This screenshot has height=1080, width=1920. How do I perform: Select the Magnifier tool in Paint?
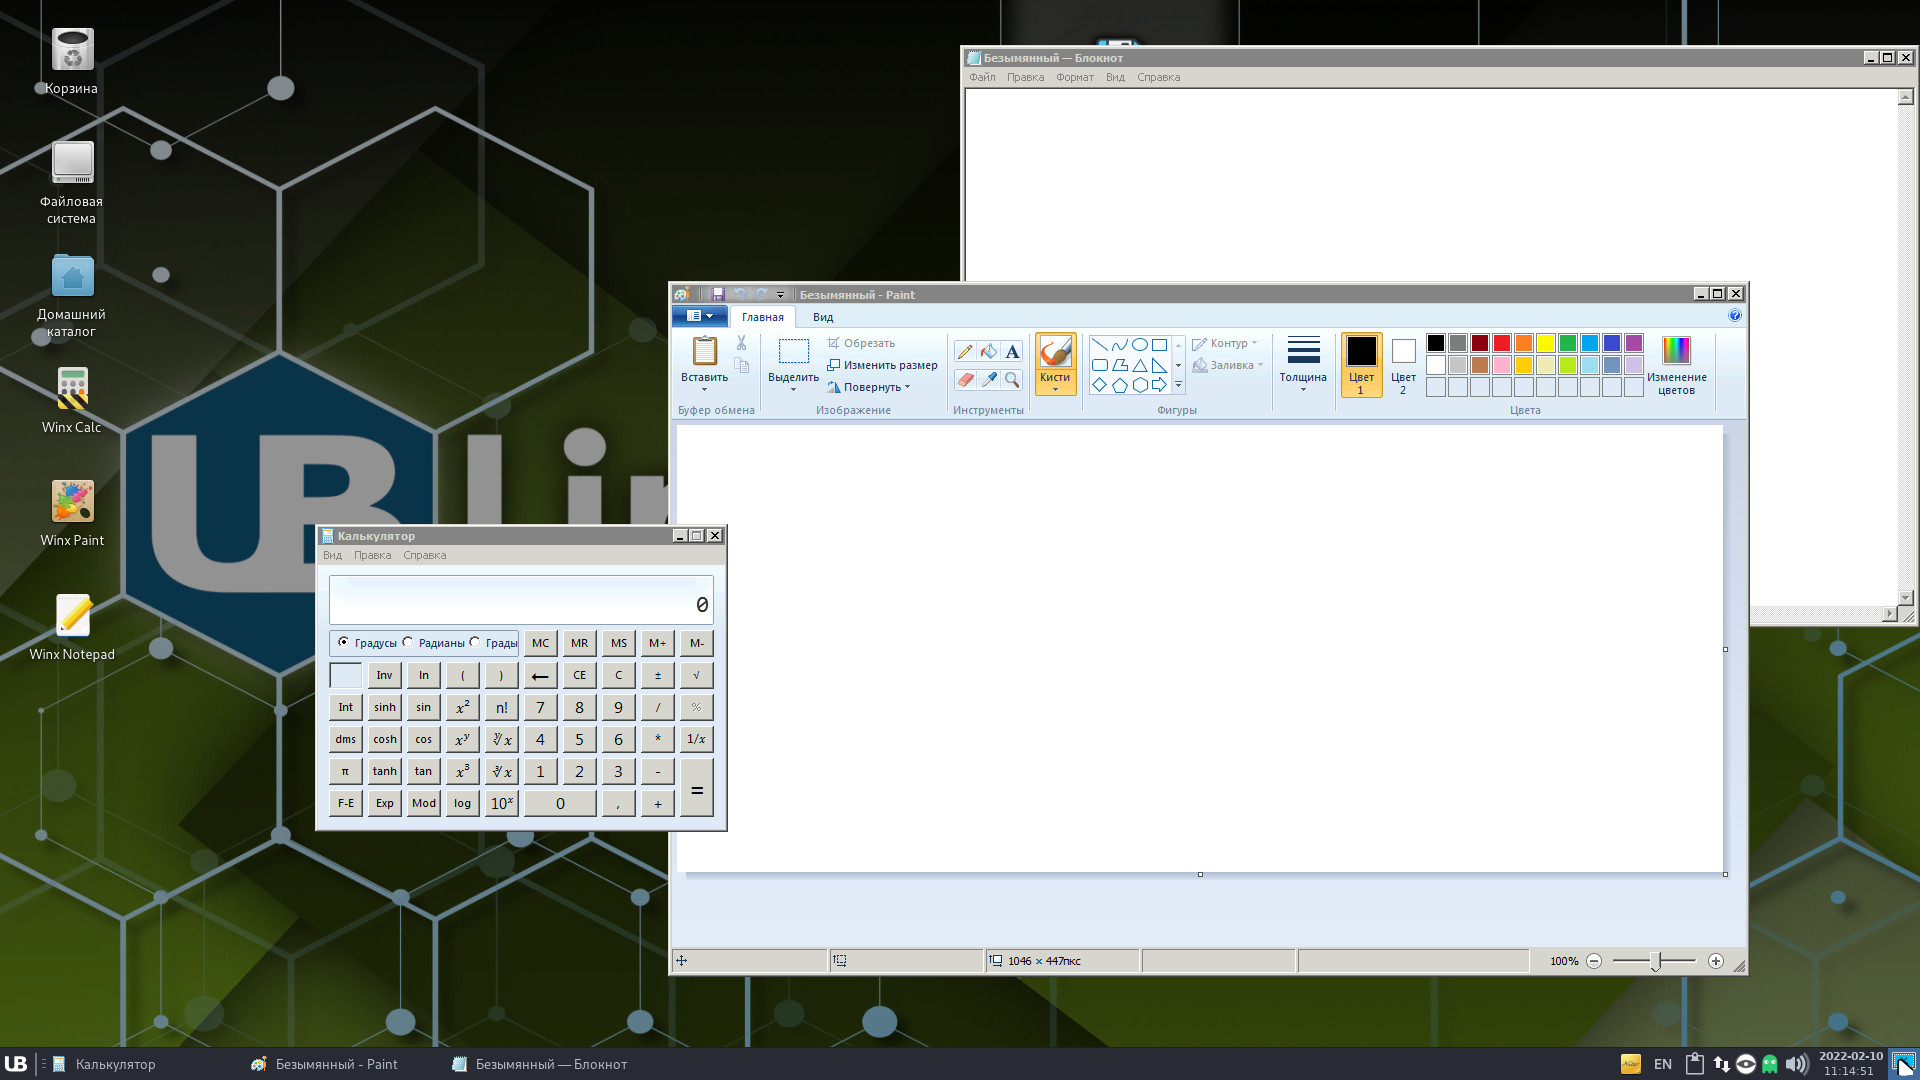(1012, 379)
